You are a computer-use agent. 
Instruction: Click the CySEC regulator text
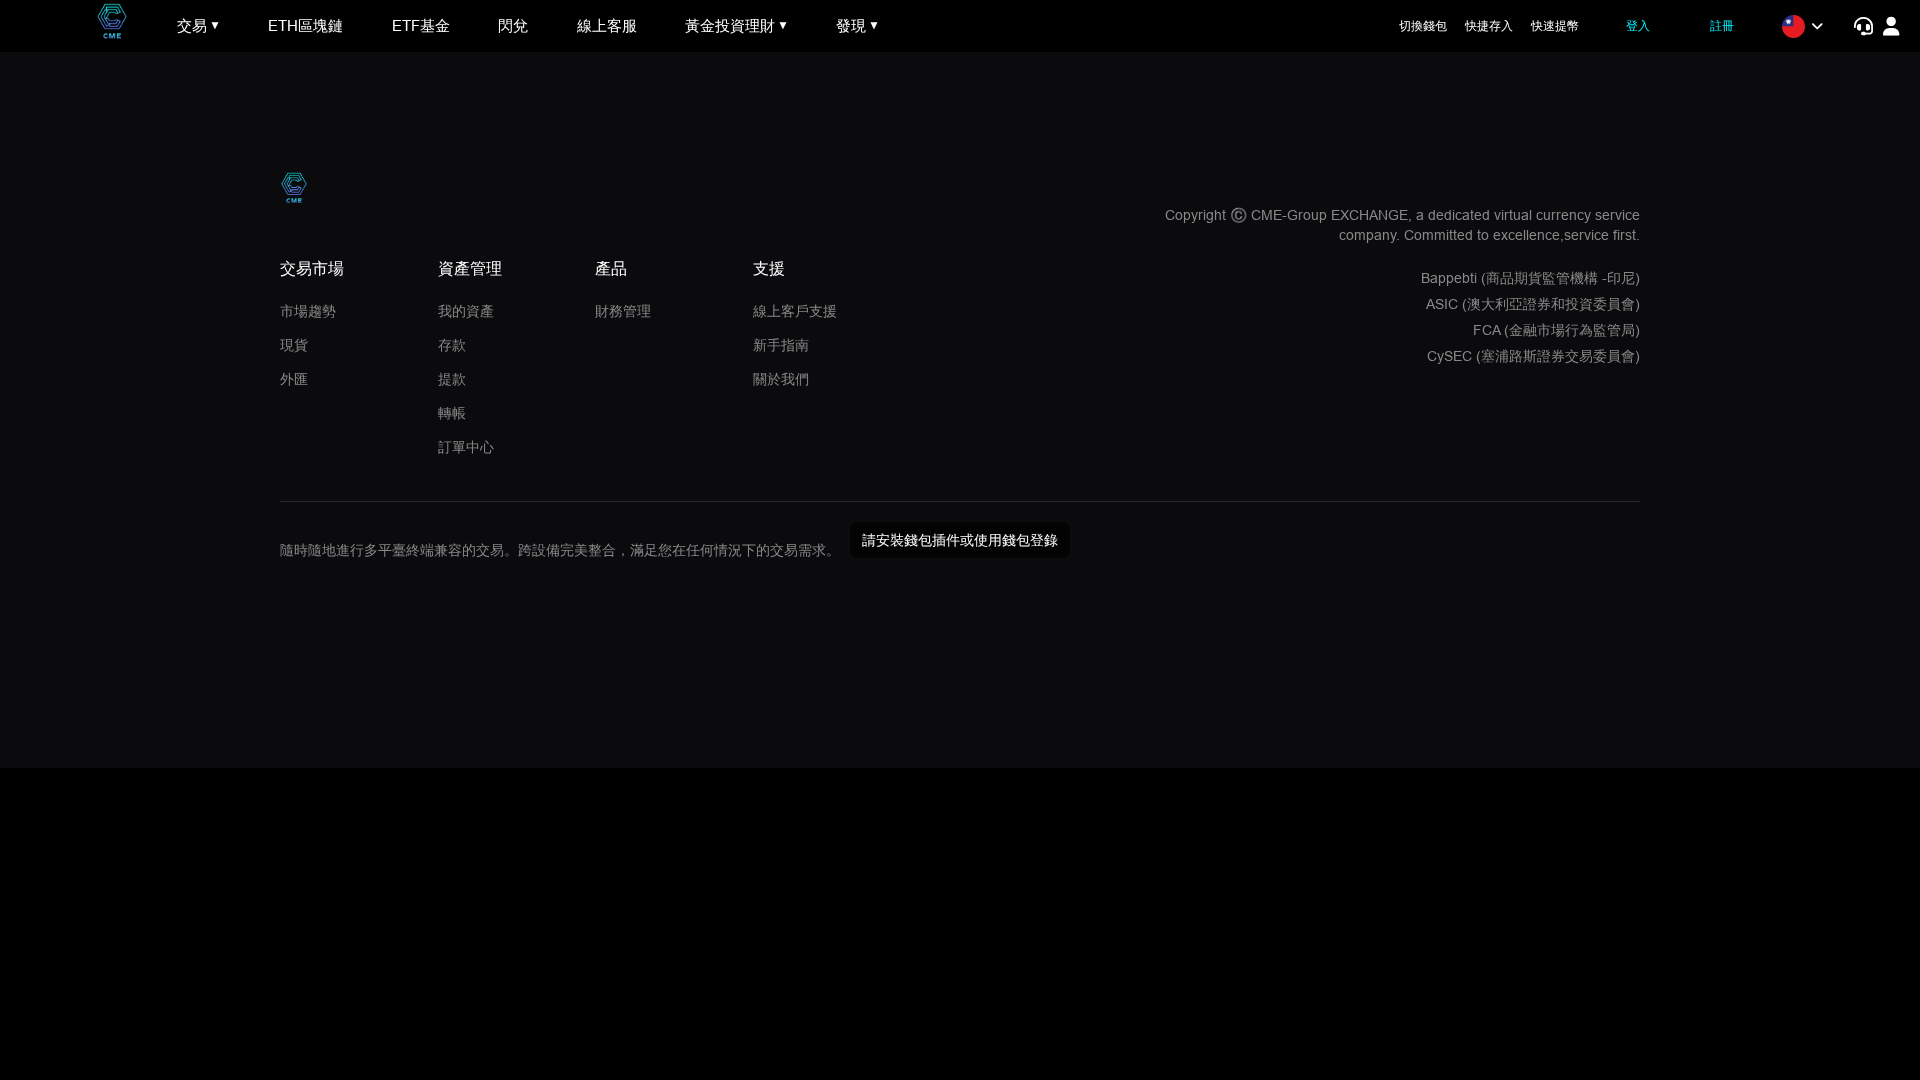tap(1533, 357)
